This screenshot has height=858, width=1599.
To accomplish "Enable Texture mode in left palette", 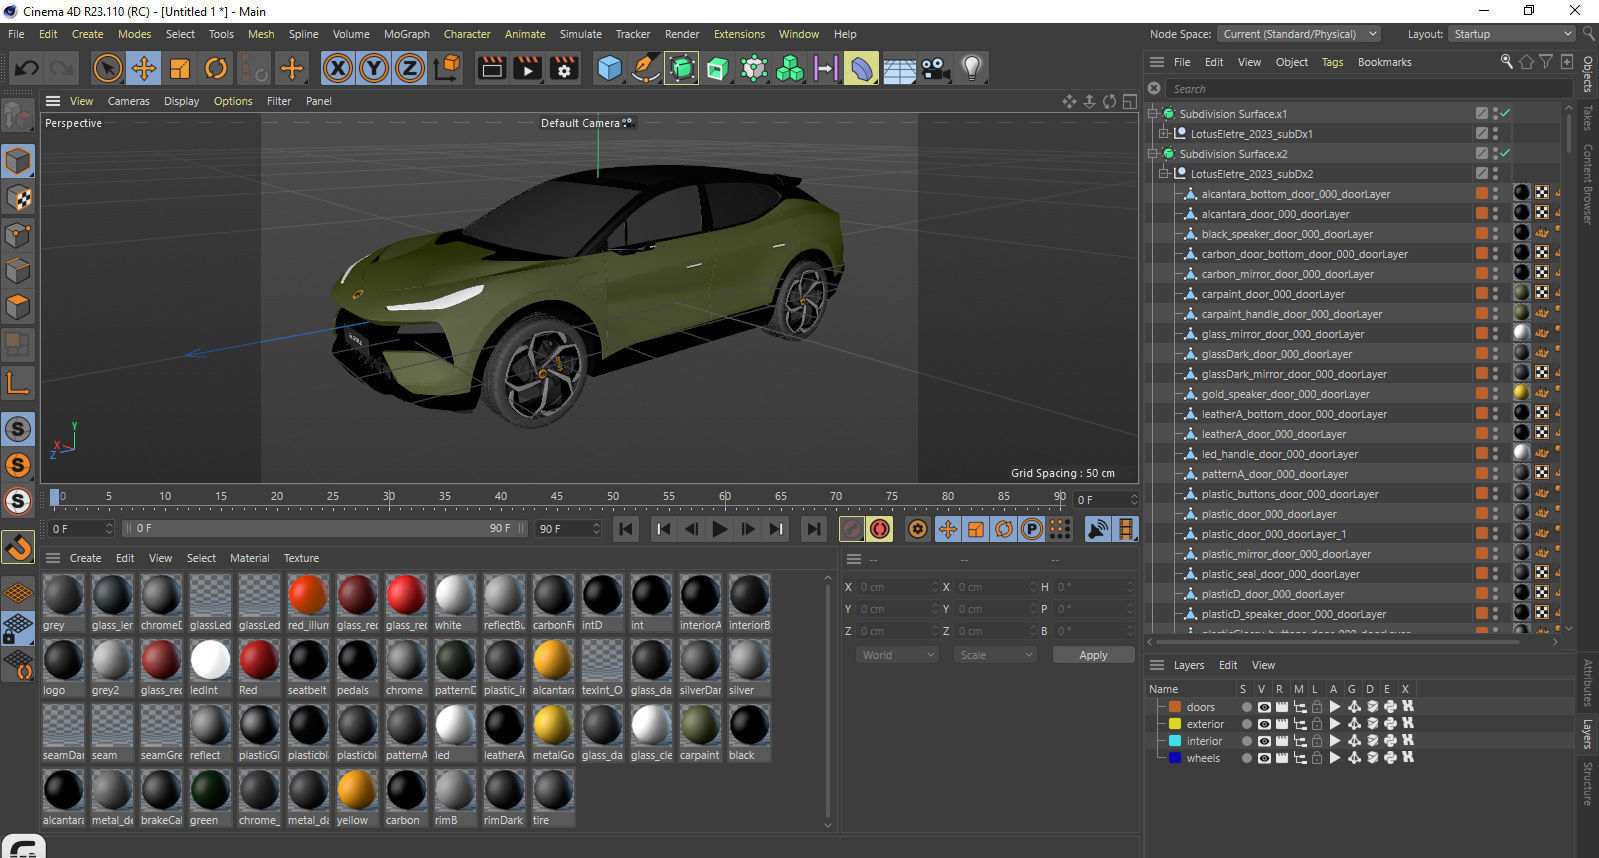I will click(x=18, y=198).
